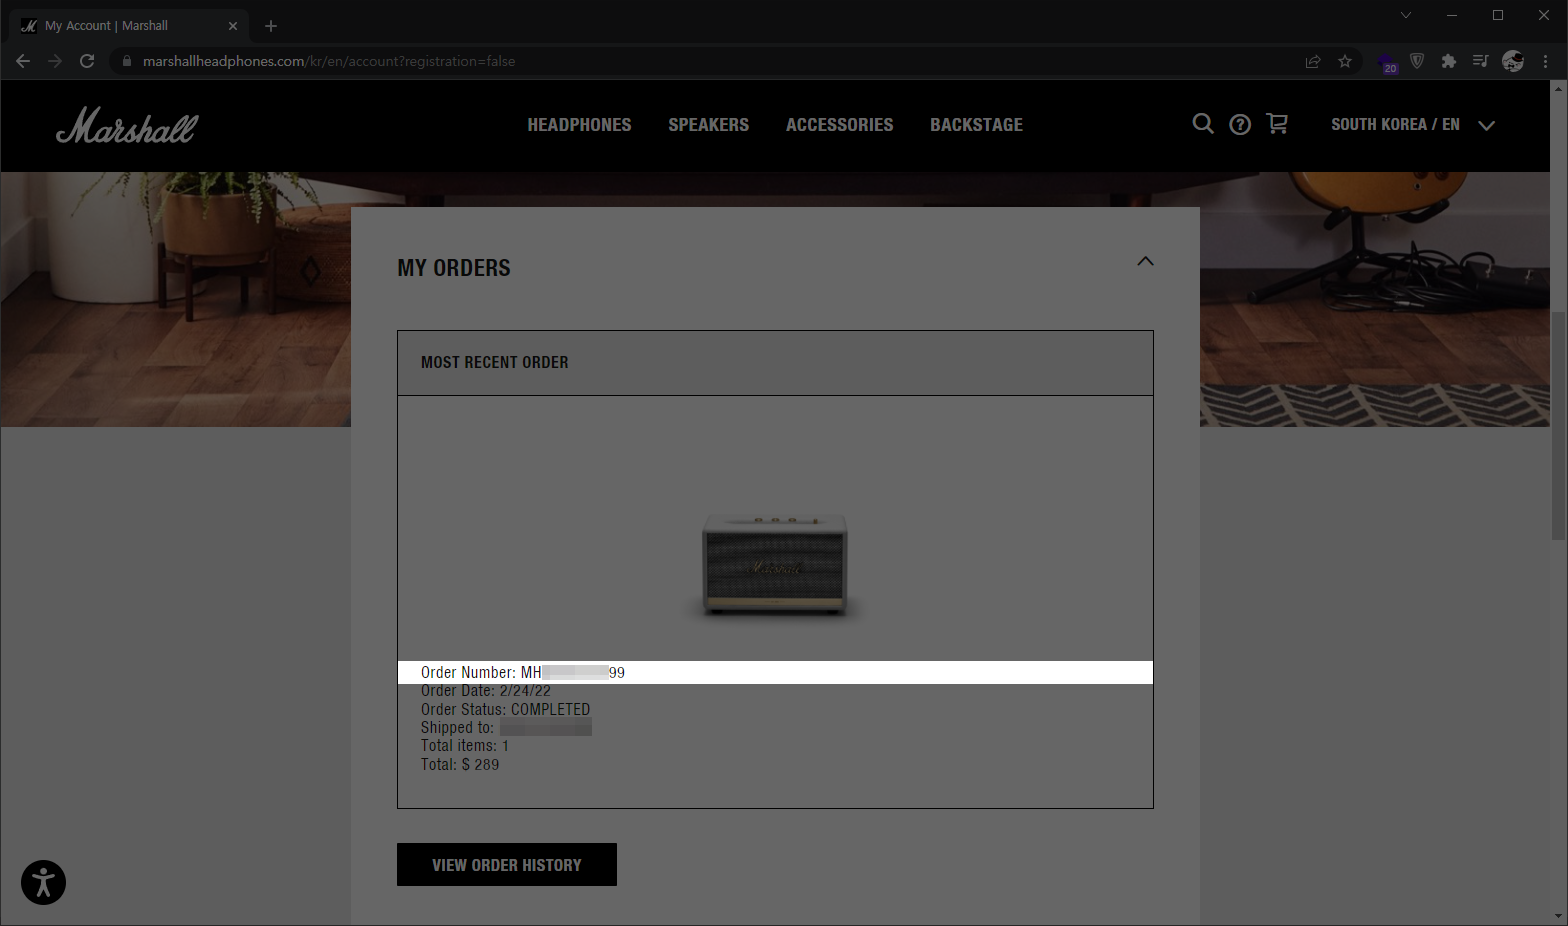This screenshot has width=1568, height=926.
Task: Open the shopping cart icon
Action: pyautogui.click(x=1277, y=124)
